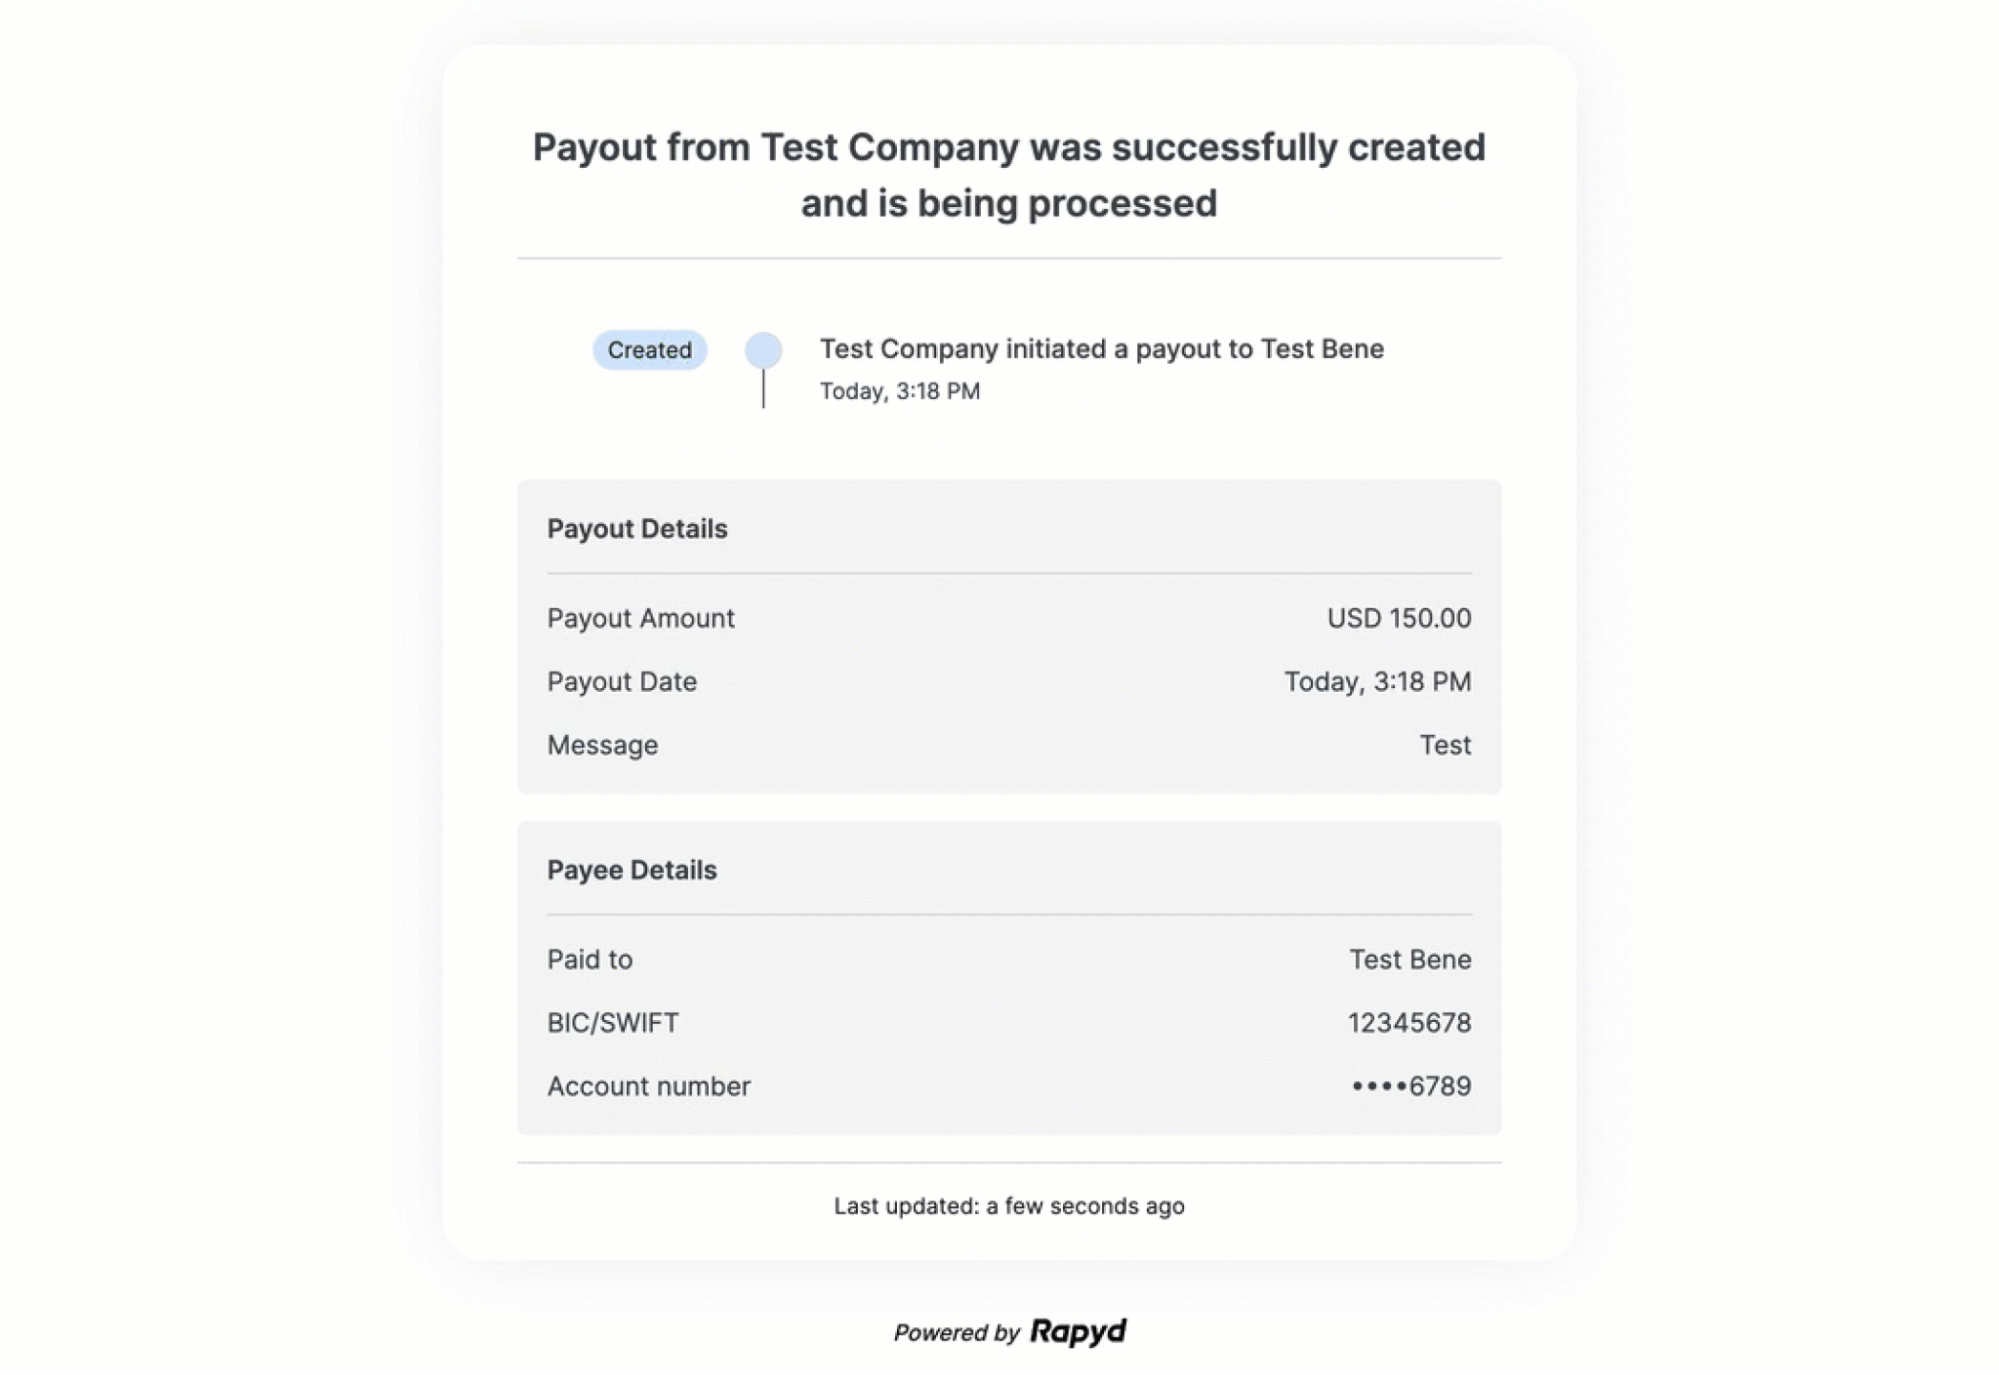The height and width of the screenshot is (1375, 1999).
Task: Click the masked account number ending 6789
Action: (1410, 1086)
